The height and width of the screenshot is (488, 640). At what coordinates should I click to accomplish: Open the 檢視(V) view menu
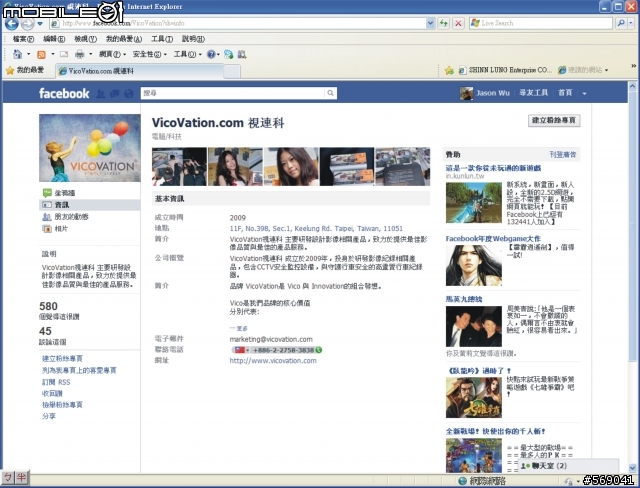pyautogui.click(x=86, y=39)
